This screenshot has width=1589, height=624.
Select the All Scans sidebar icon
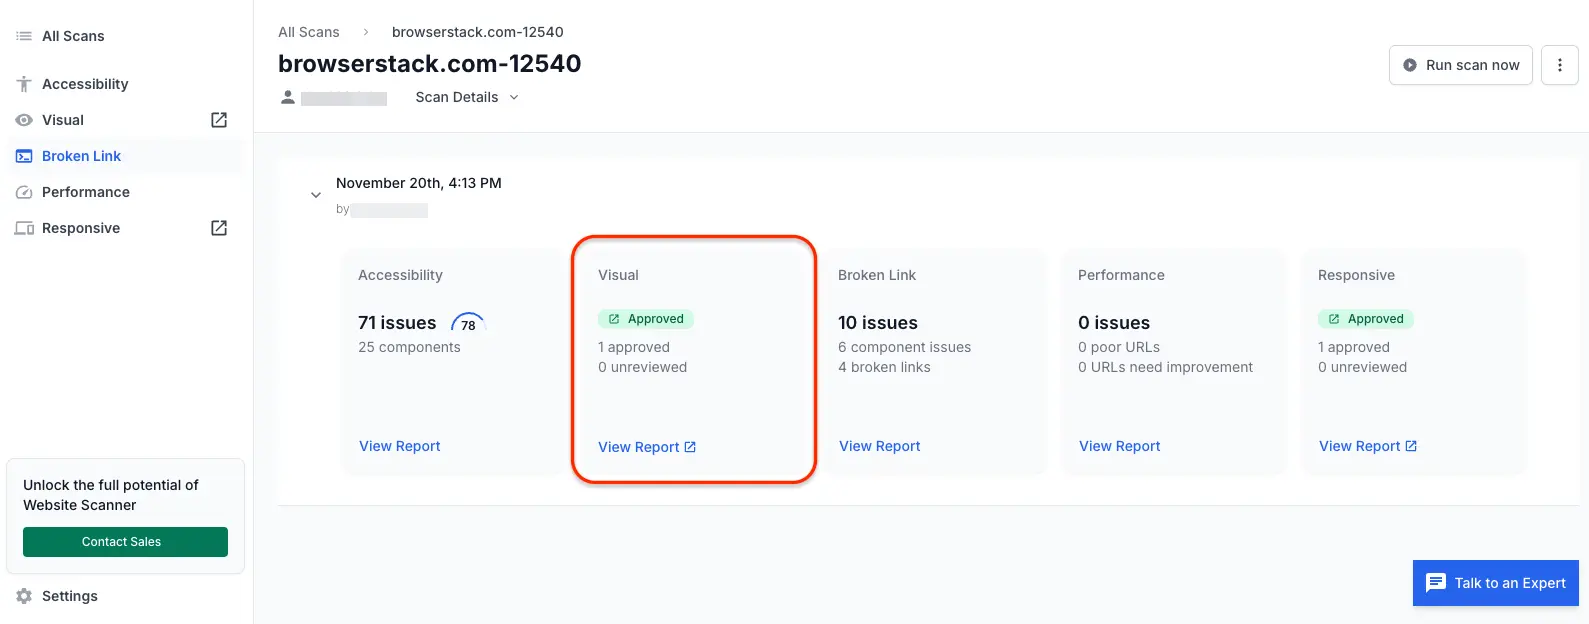tap(22, 36)
